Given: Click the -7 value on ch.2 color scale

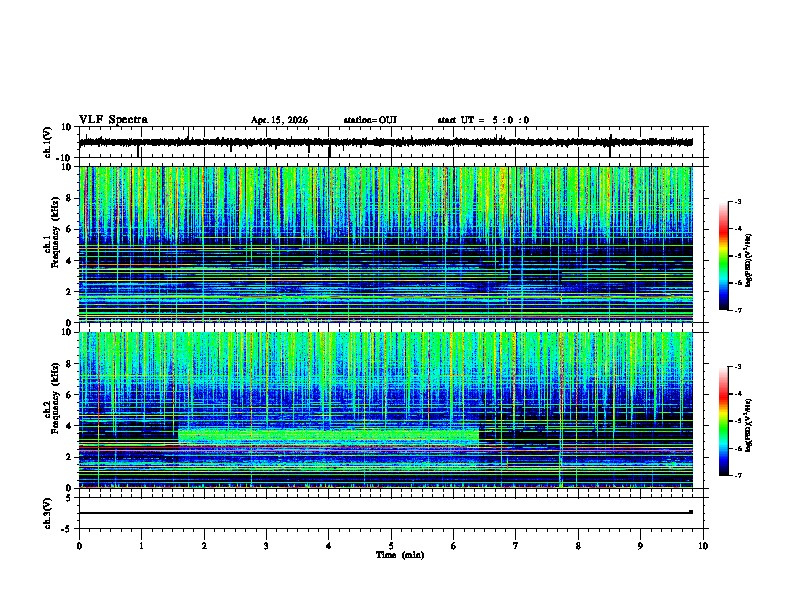Looking at the screenshot, I should 737,476.
